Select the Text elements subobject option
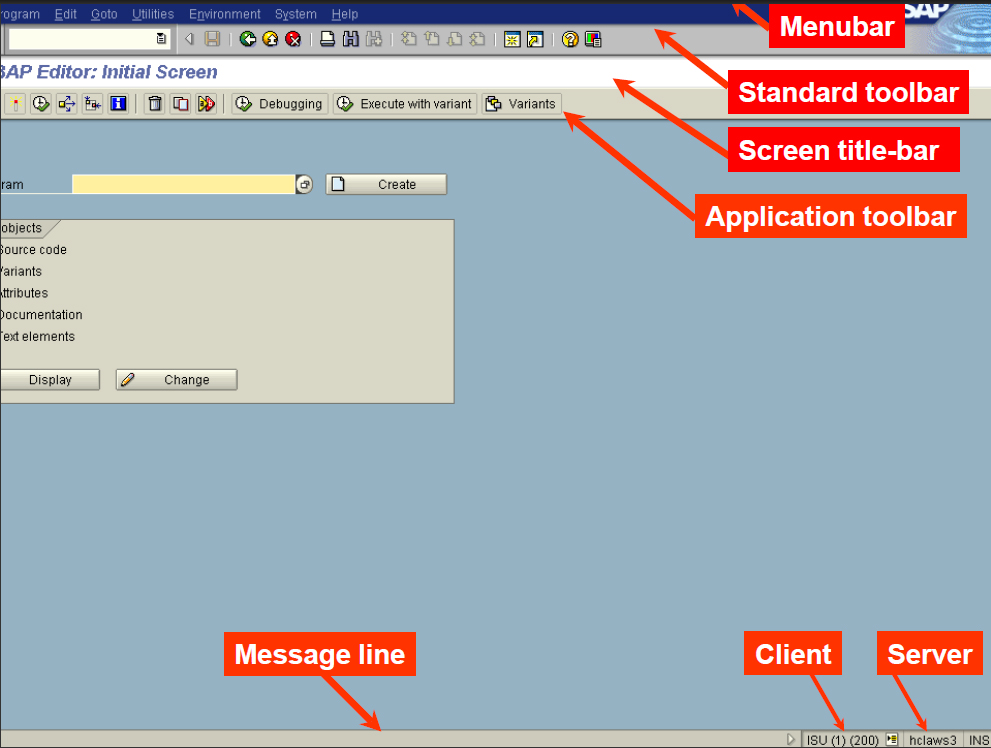This screenshot has height=748, width=991. pyautogui.click(x=37, y=337)
